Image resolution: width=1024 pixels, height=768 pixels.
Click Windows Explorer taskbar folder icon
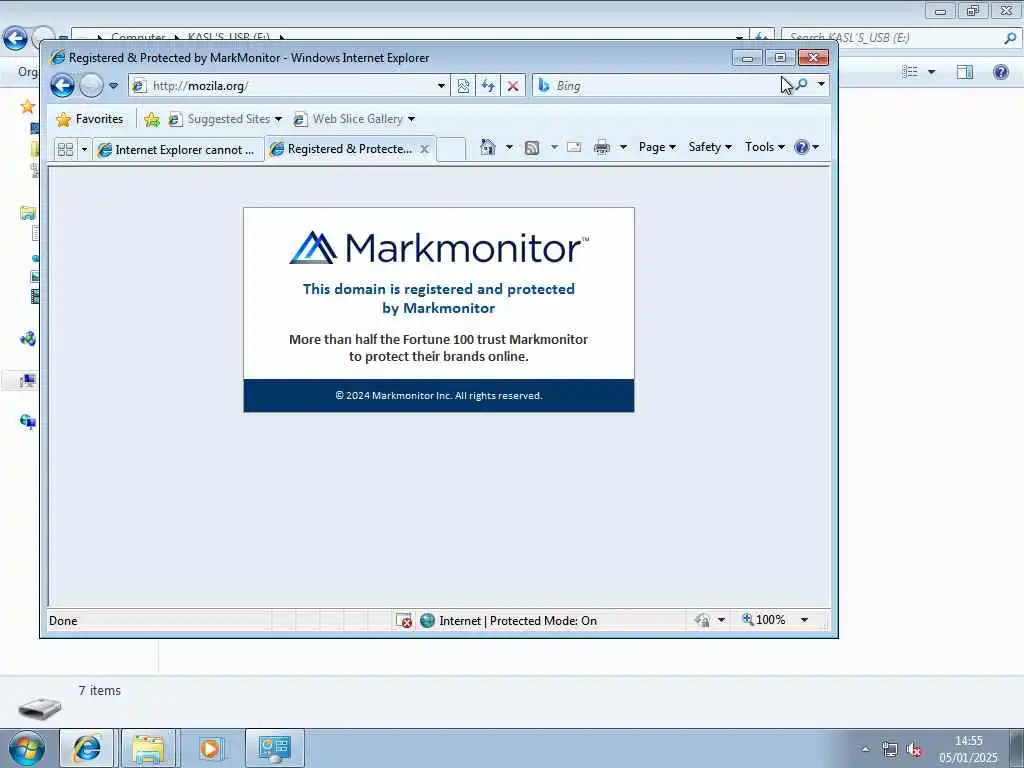pos(148,748)
